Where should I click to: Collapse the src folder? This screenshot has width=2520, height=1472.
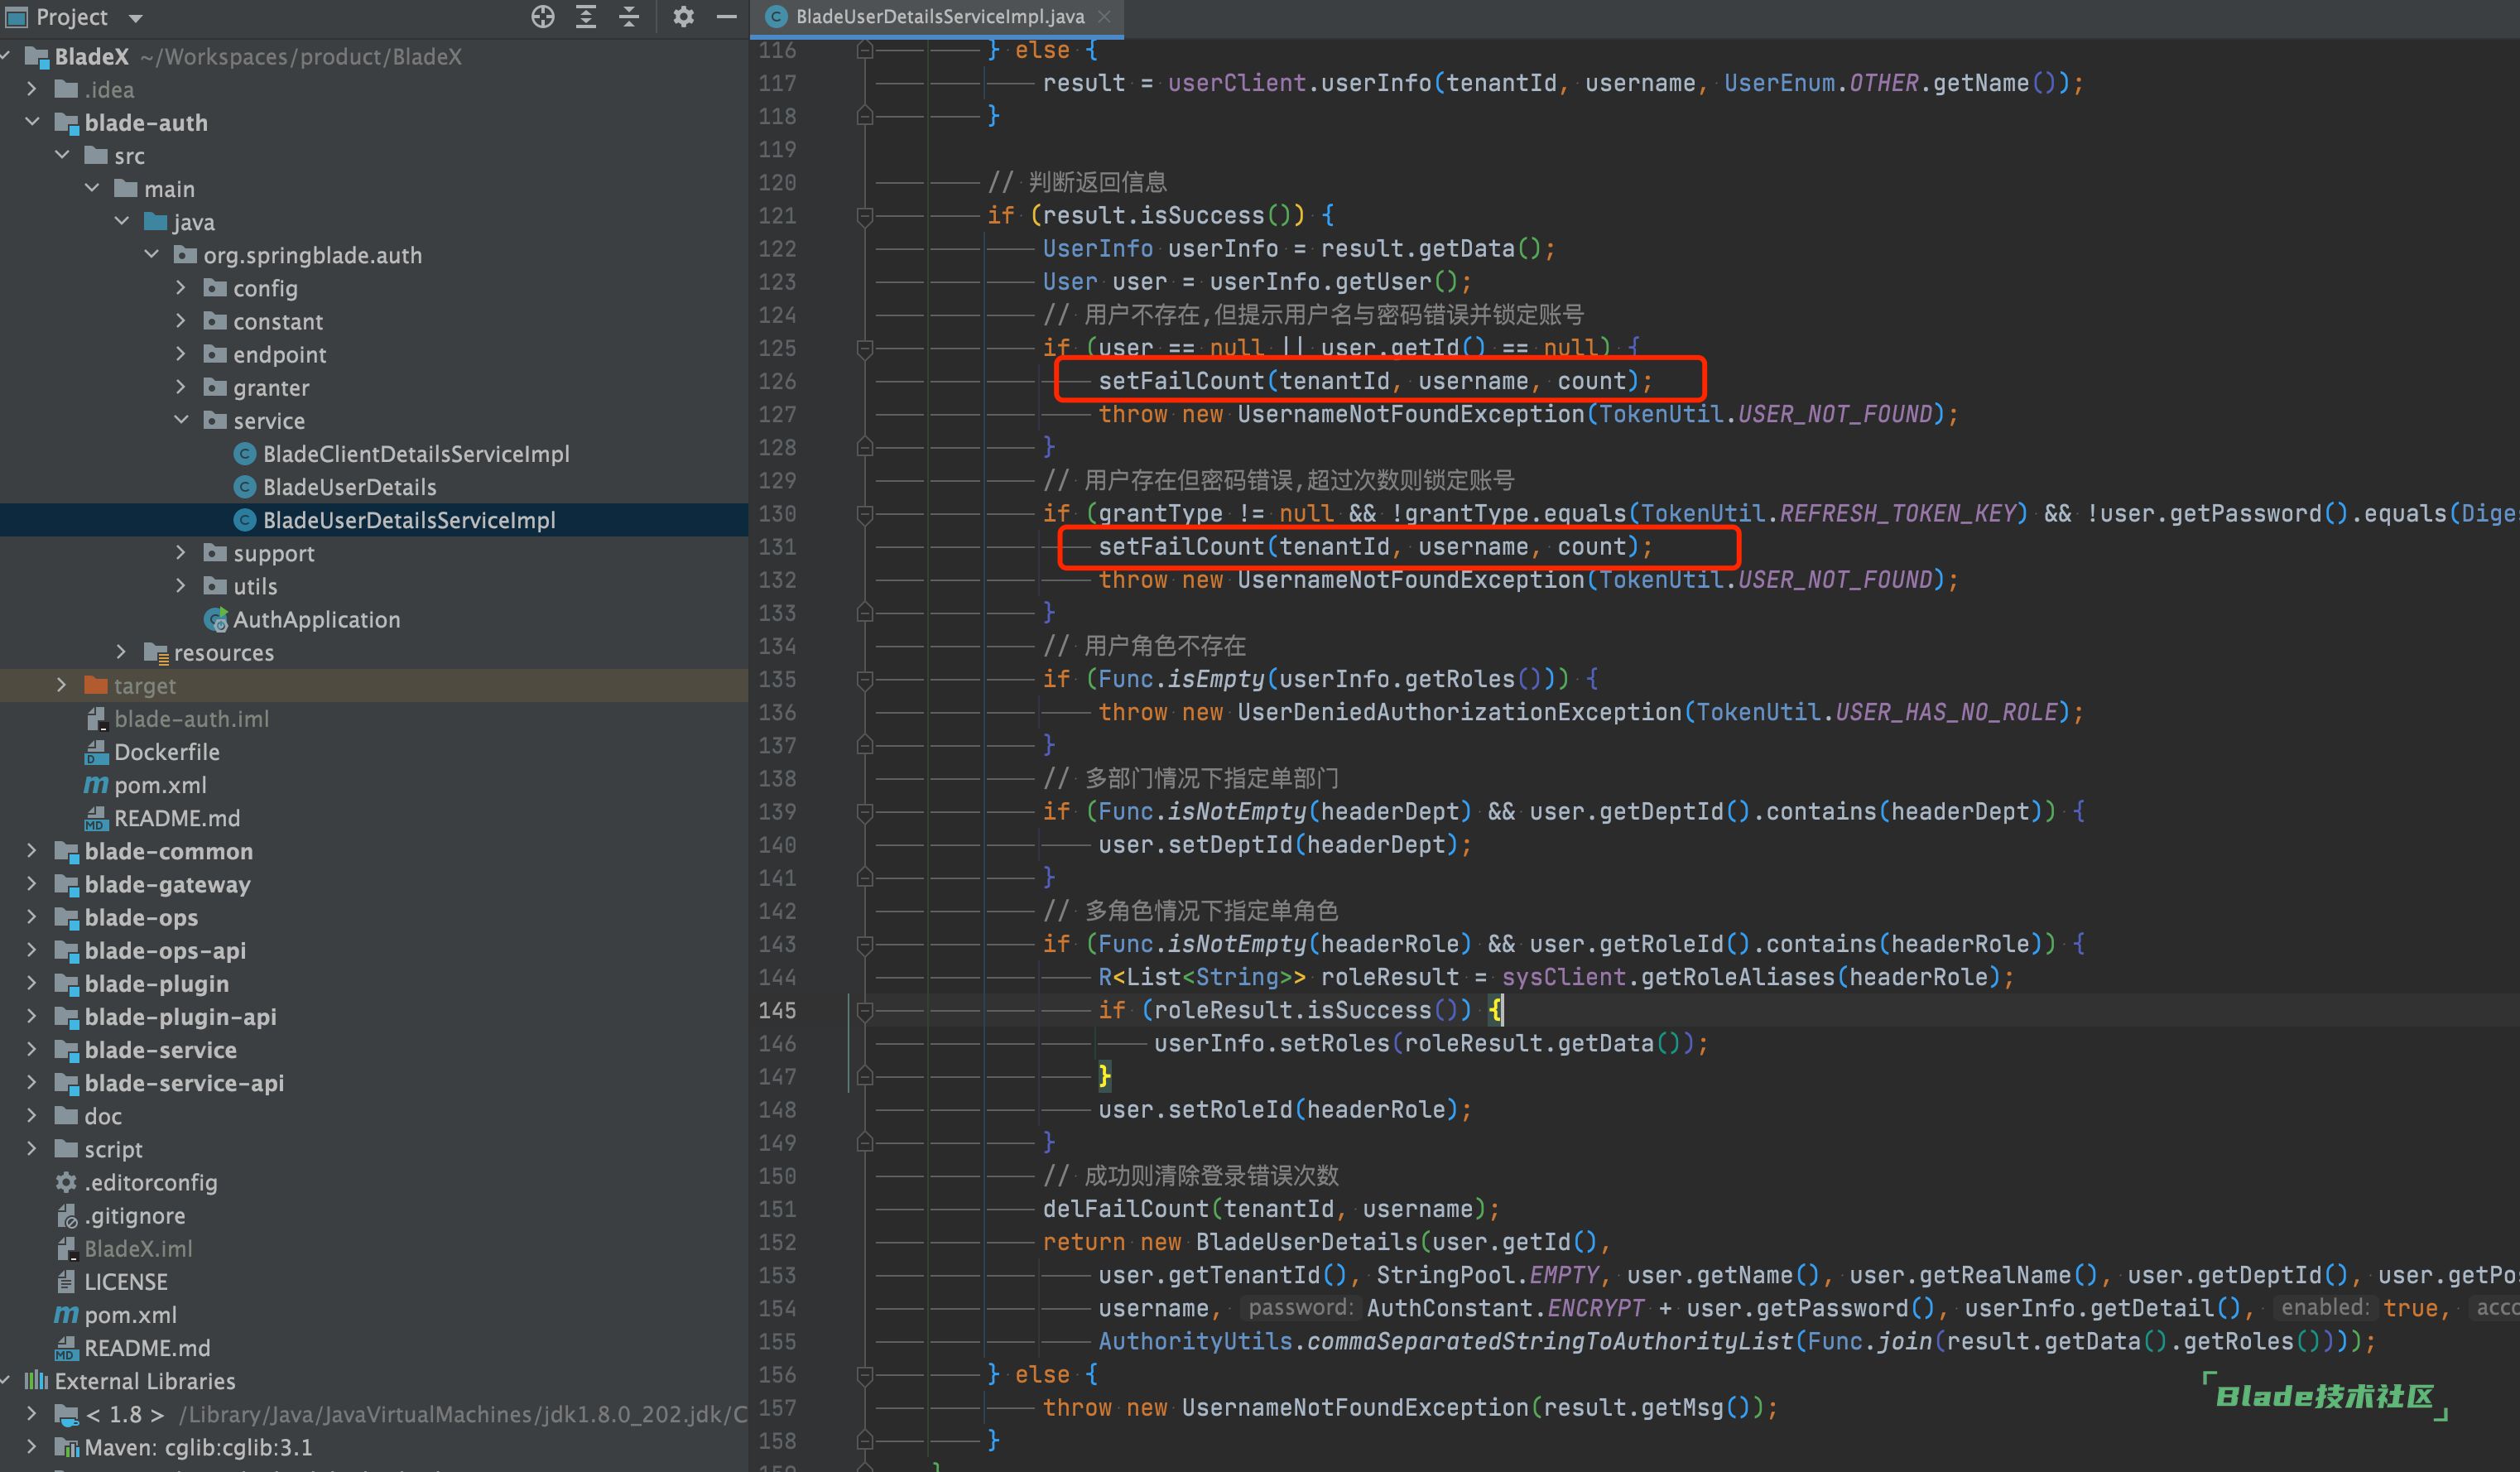point(62,155)
